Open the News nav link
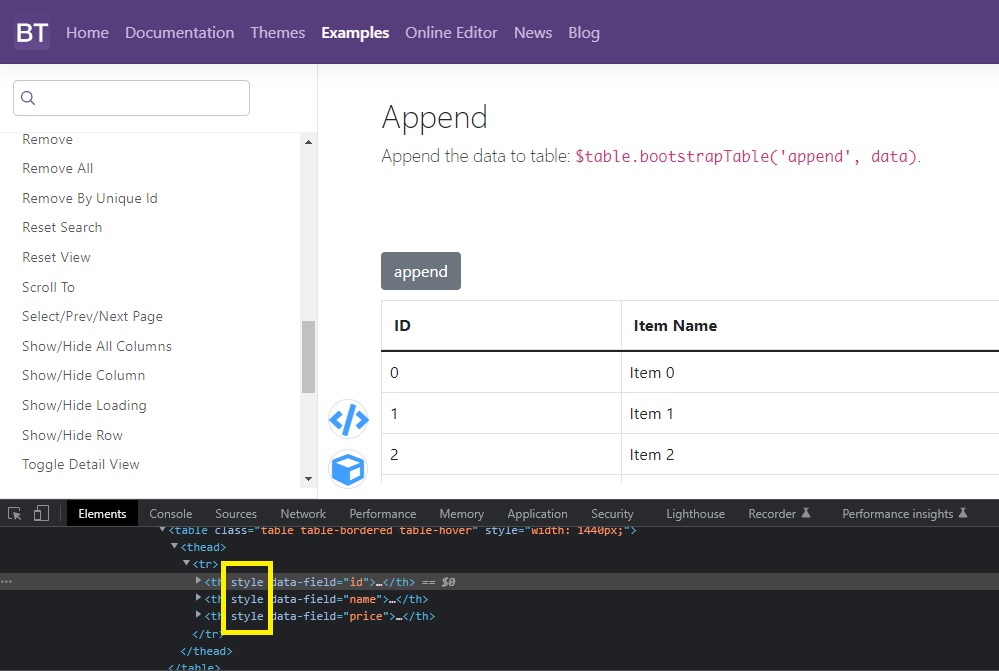Viewport: 999px width, 671px height. (533, 32)
